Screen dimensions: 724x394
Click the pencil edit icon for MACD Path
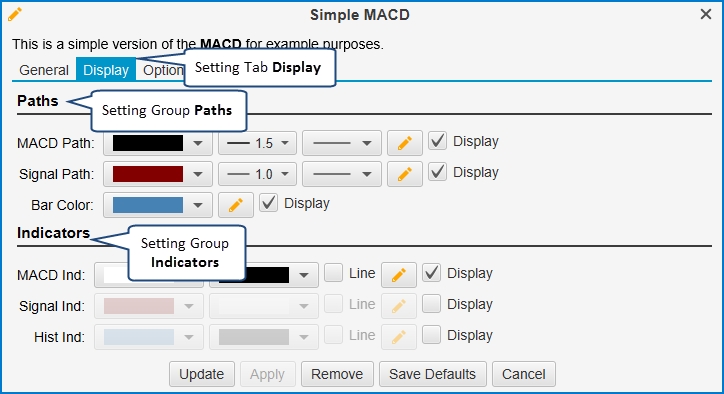click(x=404, y=143)
